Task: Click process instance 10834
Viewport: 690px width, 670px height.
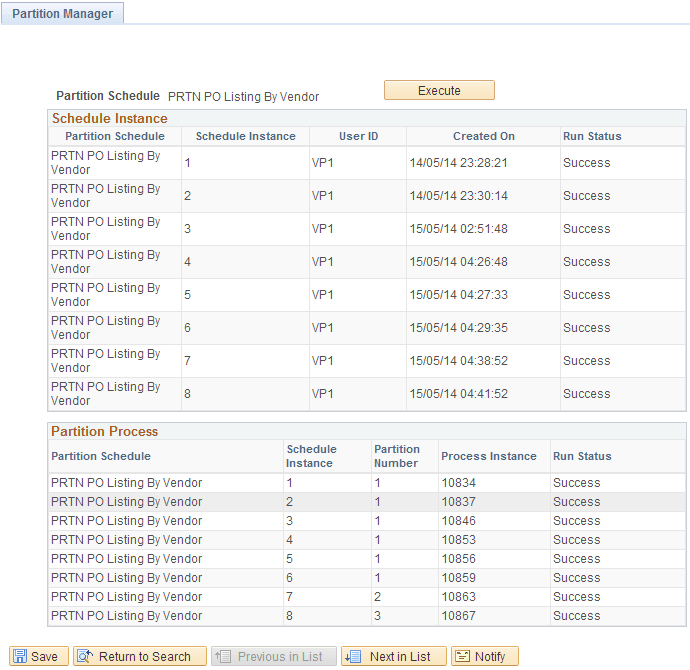Action: (459, 483)
